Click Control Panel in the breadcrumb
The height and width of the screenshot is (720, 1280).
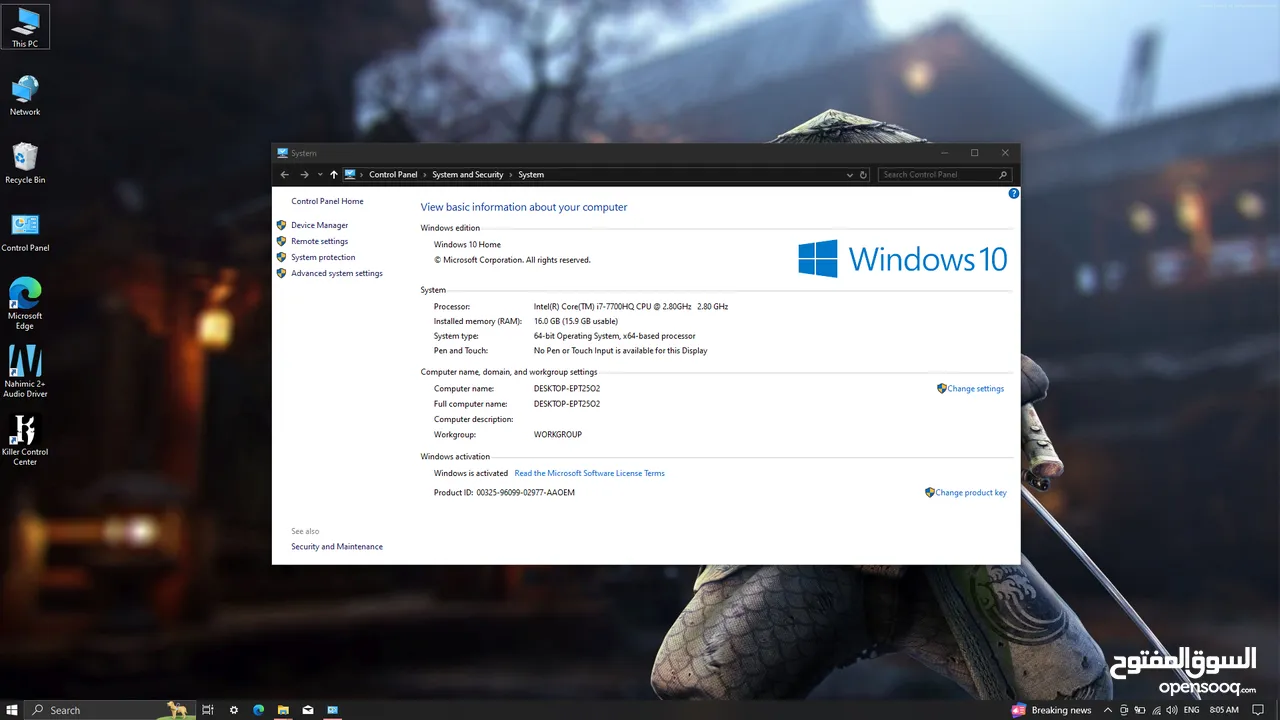(x=393, y=174)
